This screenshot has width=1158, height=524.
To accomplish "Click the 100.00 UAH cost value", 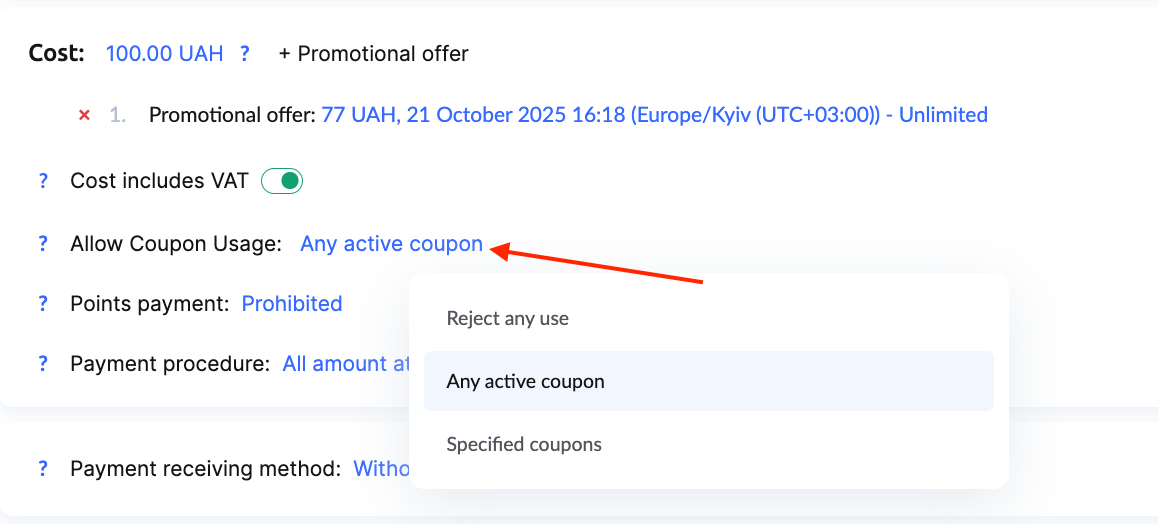I will point(165,54).
